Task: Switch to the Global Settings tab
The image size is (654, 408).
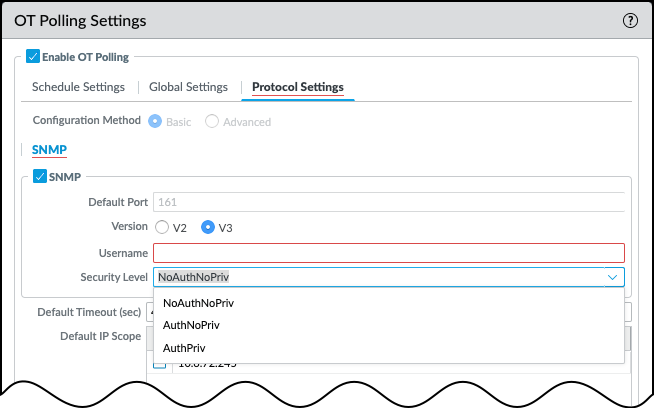Action: pos(188,87)
